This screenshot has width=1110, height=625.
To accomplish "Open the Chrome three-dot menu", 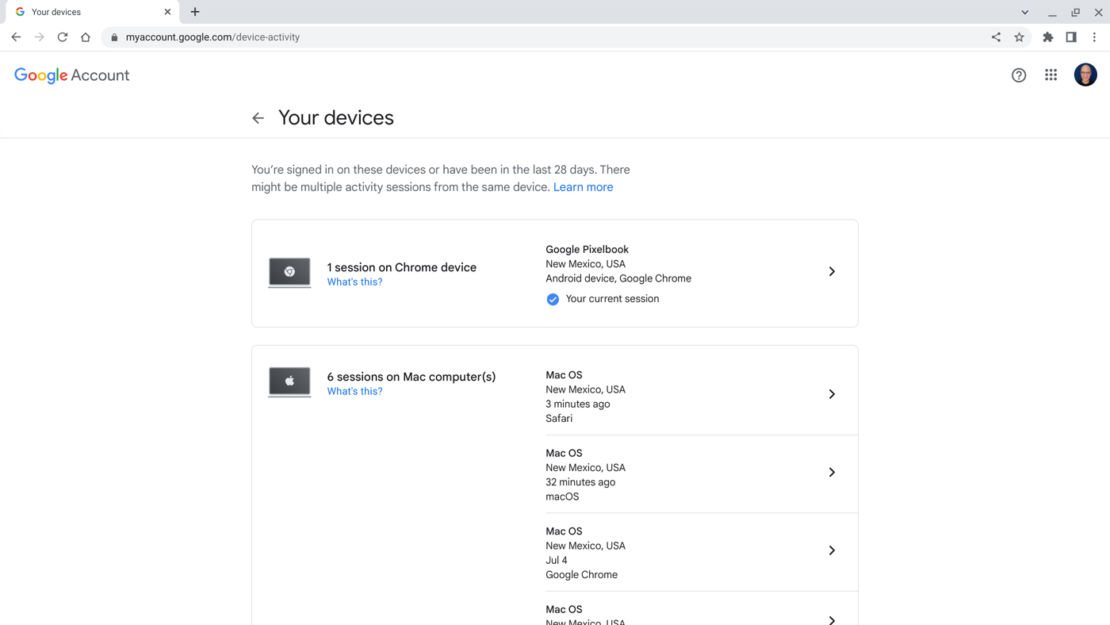I will coord(1094,36).
